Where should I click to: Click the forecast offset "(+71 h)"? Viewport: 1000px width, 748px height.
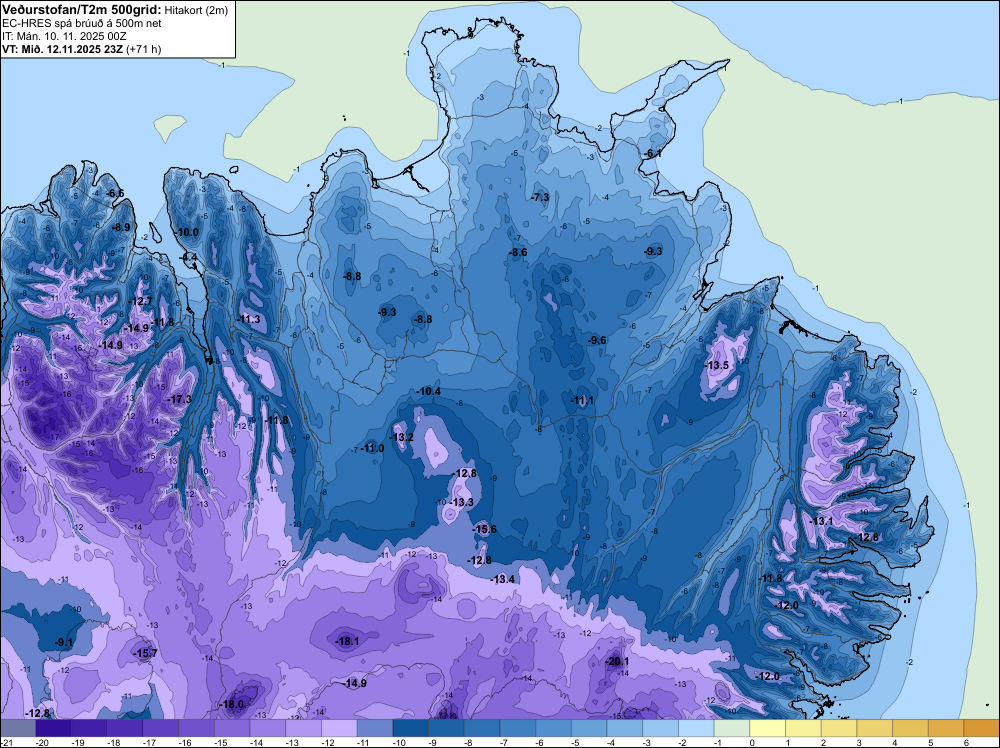pyautogui.click(x=143, y=49)
